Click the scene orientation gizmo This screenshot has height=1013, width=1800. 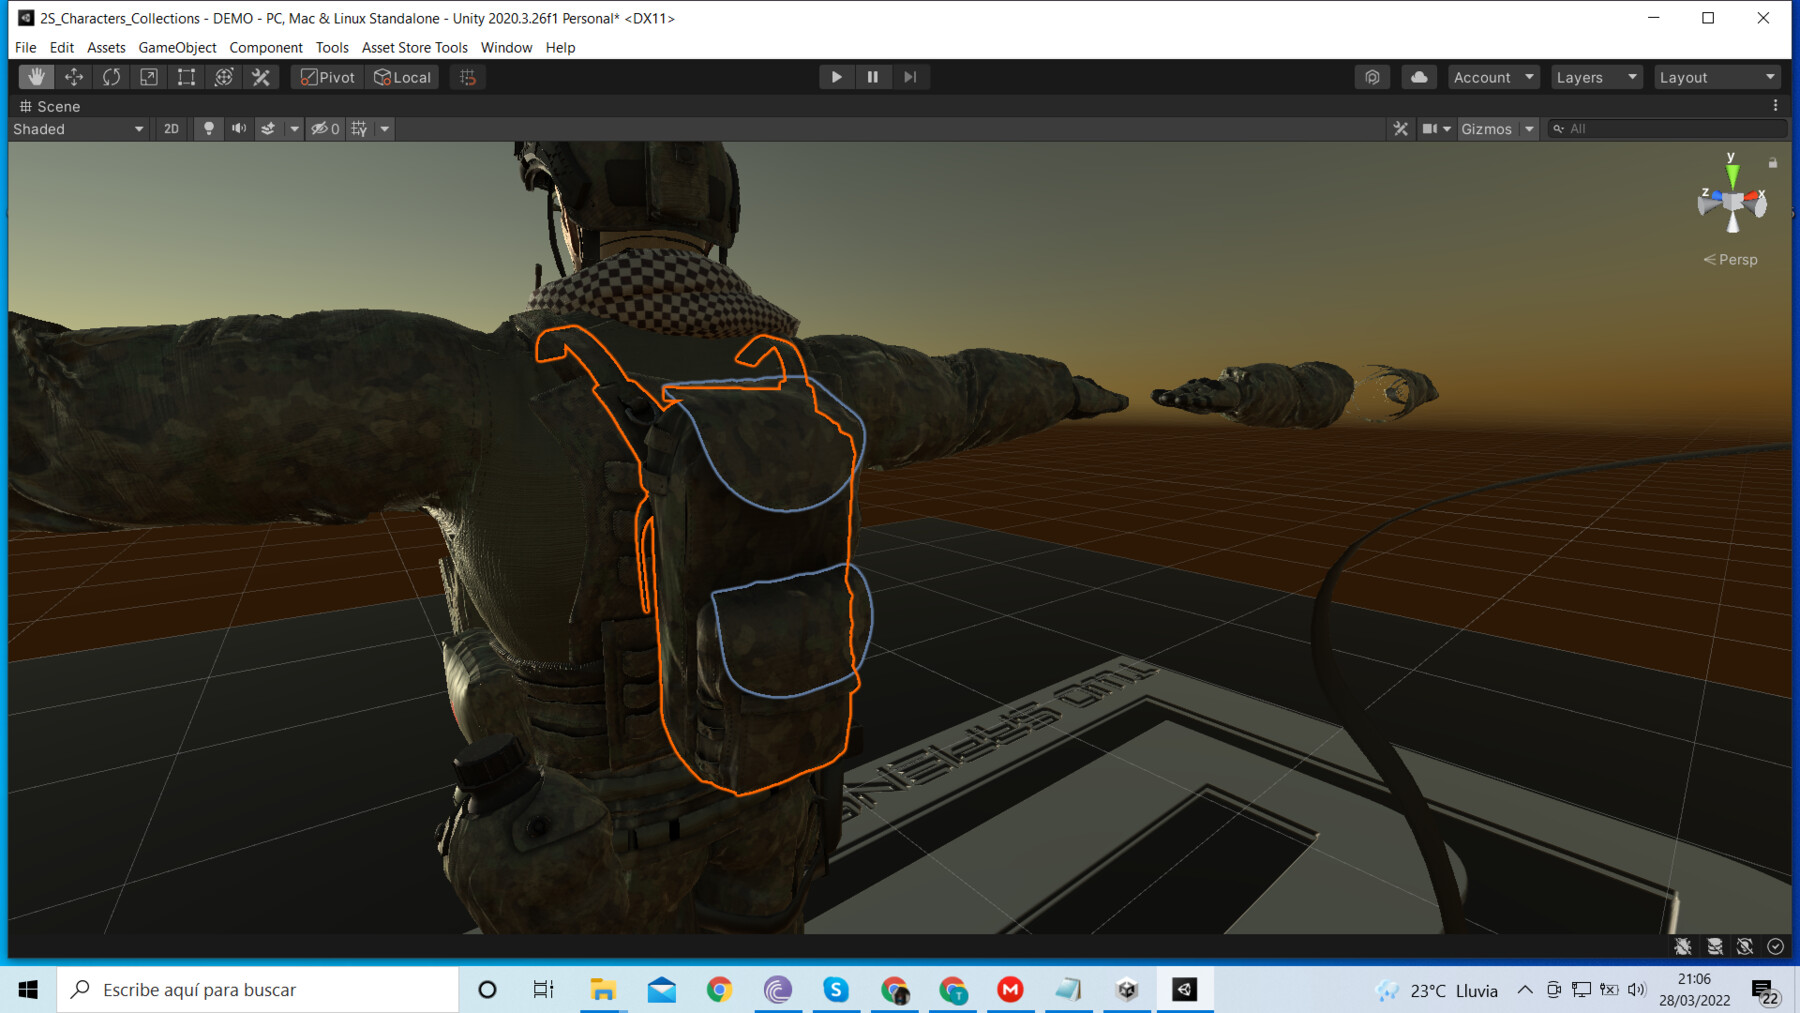(1732, 202)
